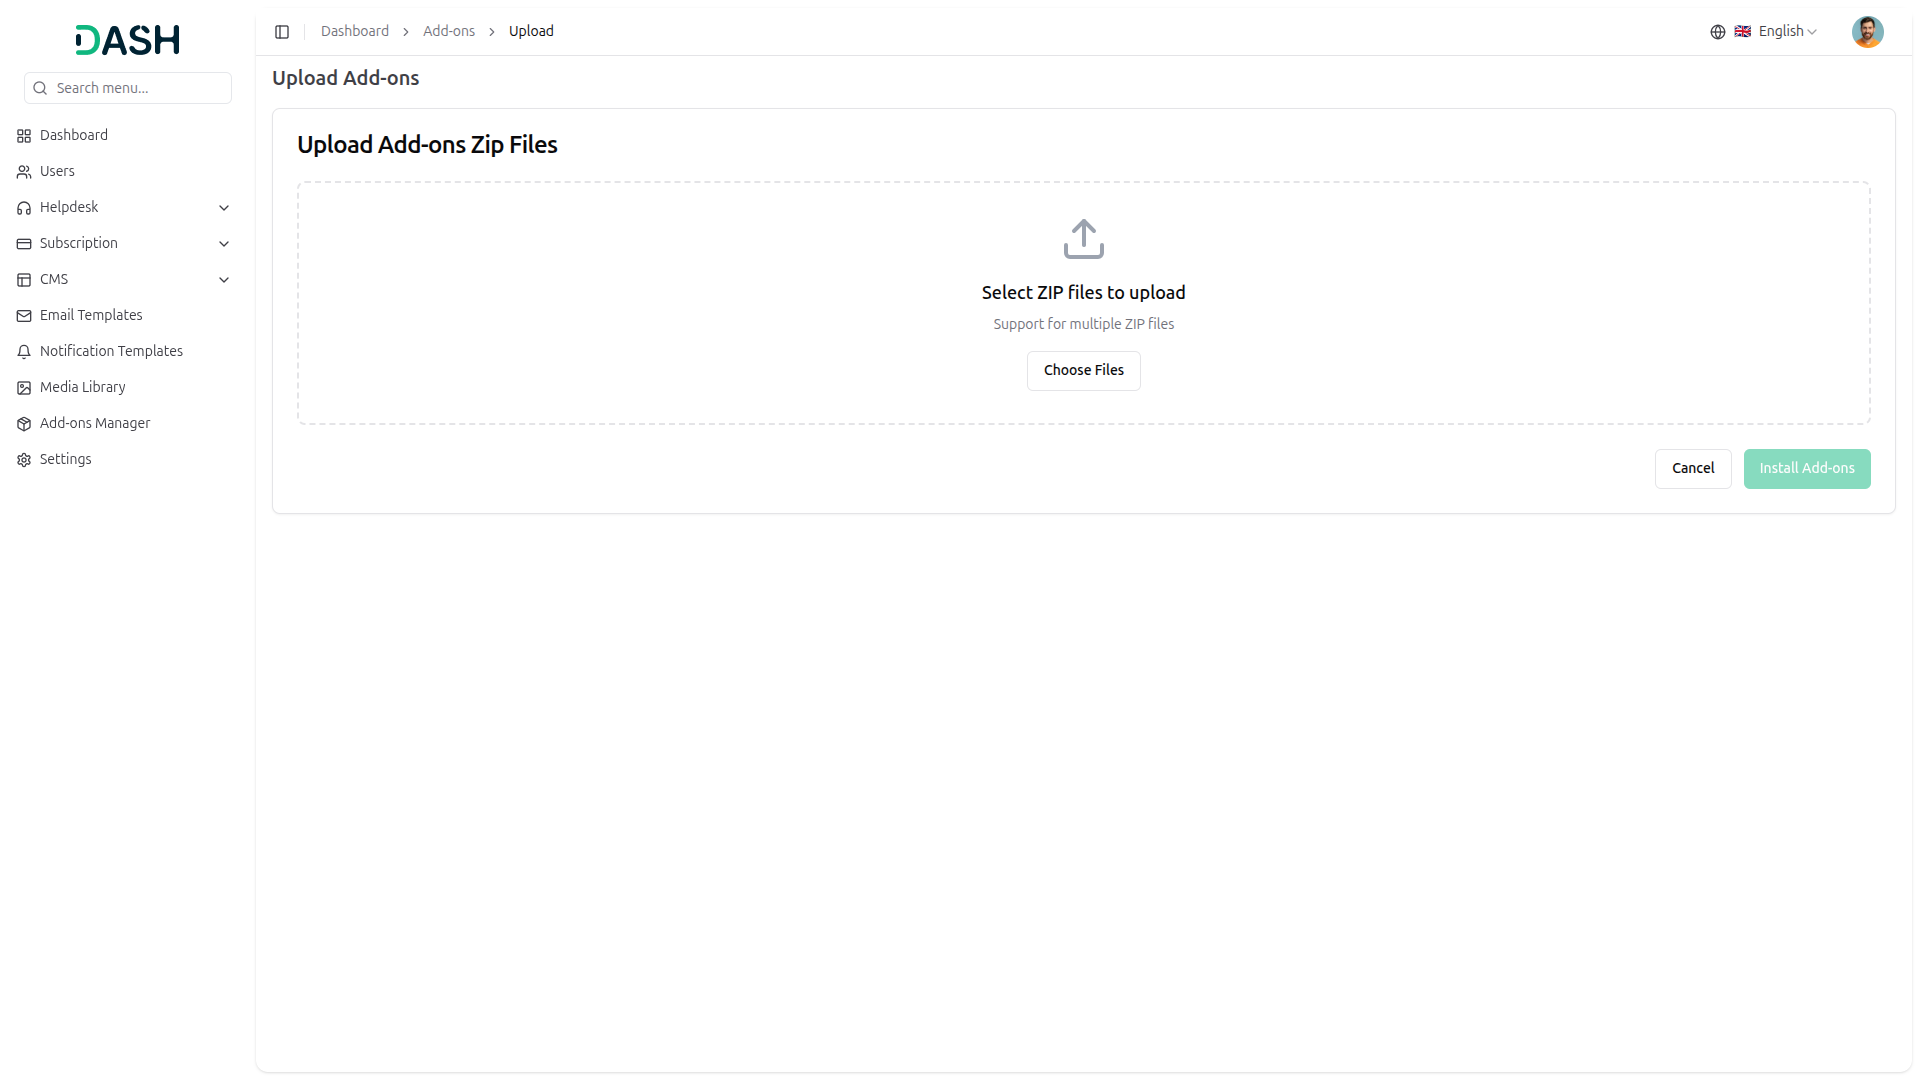Image resolution: width=1920 pixels, height=1080 pixels.
Task: Click the Add-ons breadcrumb link
Action: tap(448, 32)
